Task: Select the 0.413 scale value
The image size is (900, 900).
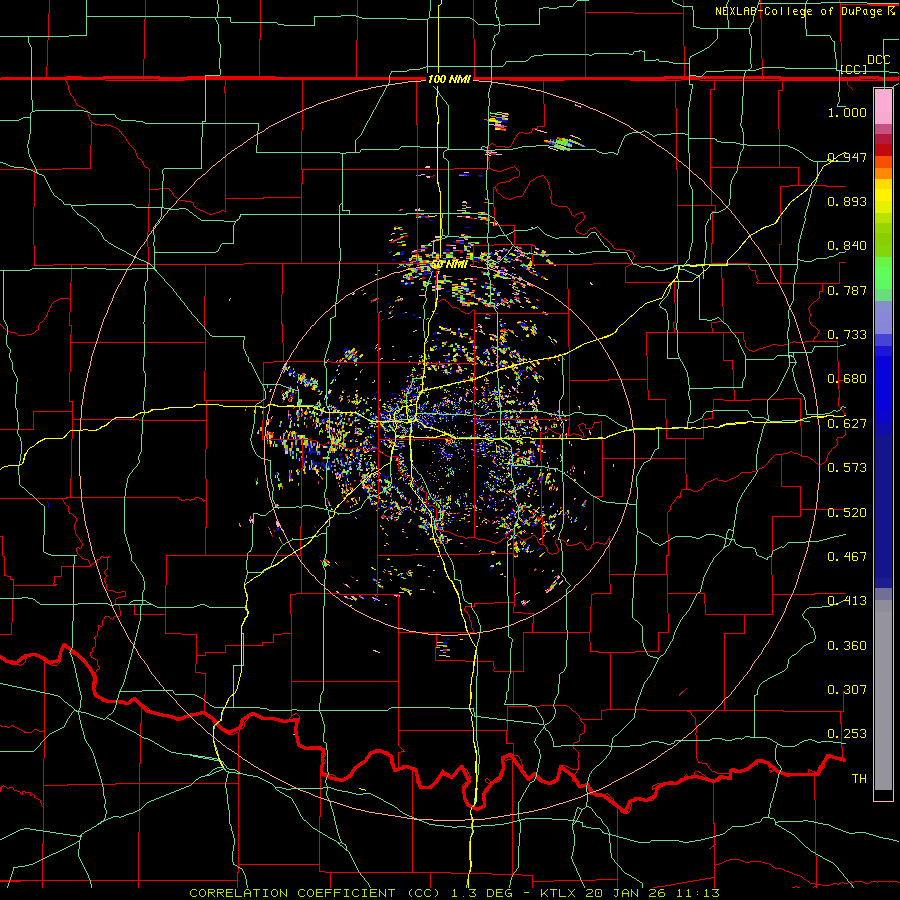Action: pos(847,601)
